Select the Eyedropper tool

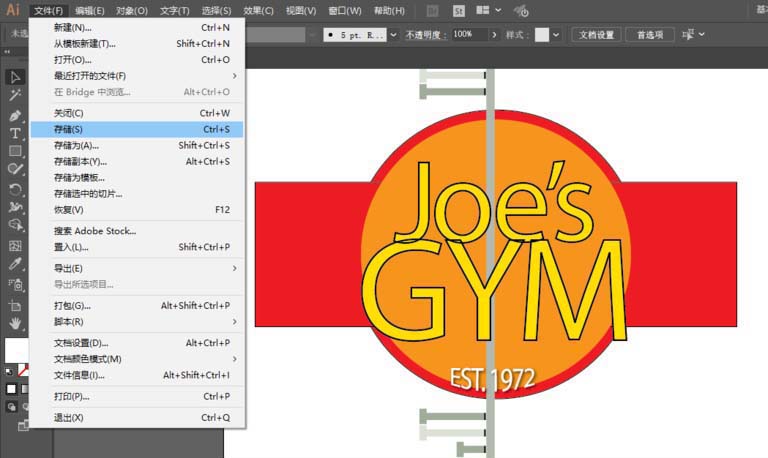point(15,265)
